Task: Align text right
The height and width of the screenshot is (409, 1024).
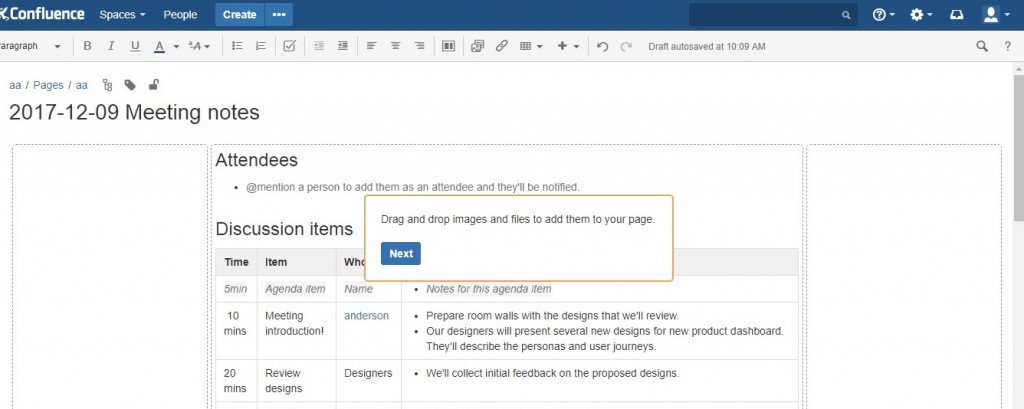Action: (419, 46)
